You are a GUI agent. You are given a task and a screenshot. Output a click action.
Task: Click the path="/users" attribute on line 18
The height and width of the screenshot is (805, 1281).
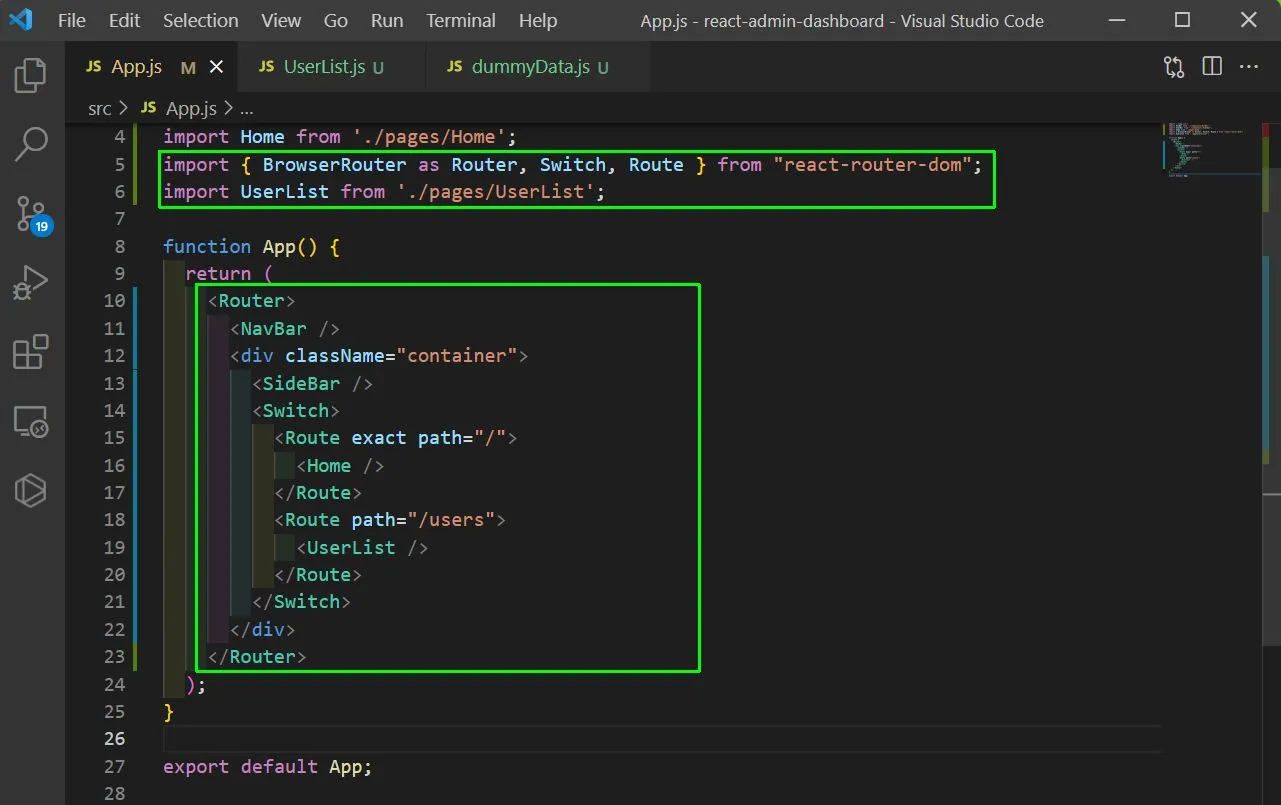pos(423,520)
